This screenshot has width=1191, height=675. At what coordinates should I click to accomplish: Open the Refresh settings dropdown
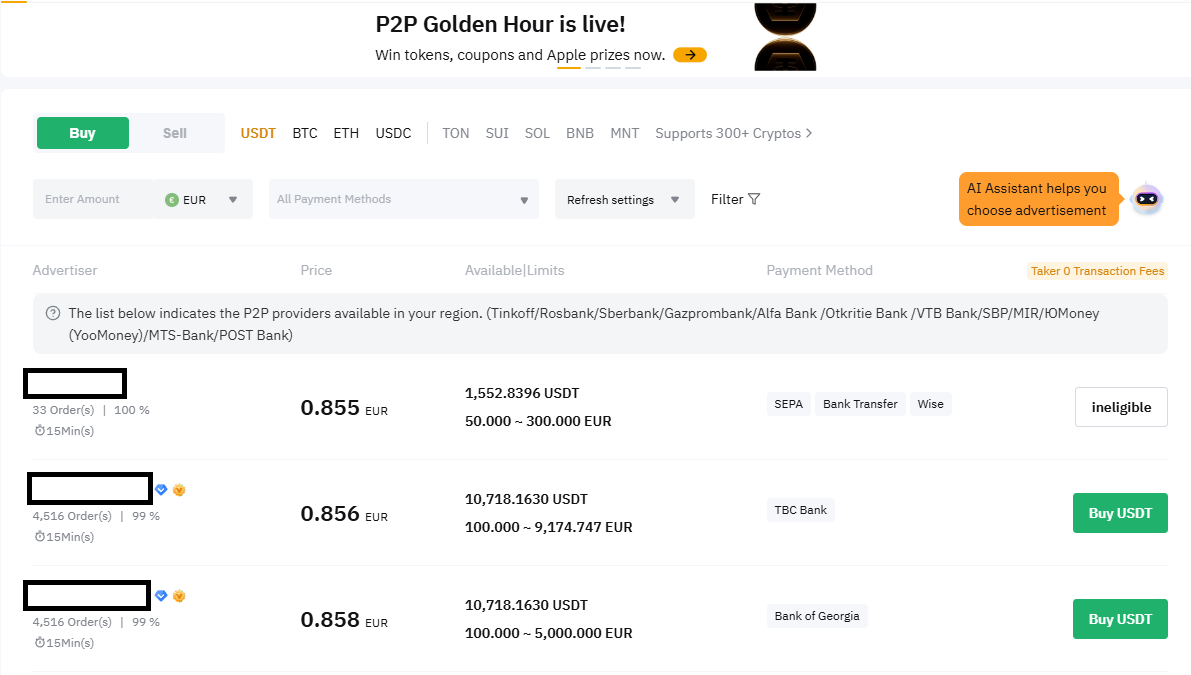(624, 200)
